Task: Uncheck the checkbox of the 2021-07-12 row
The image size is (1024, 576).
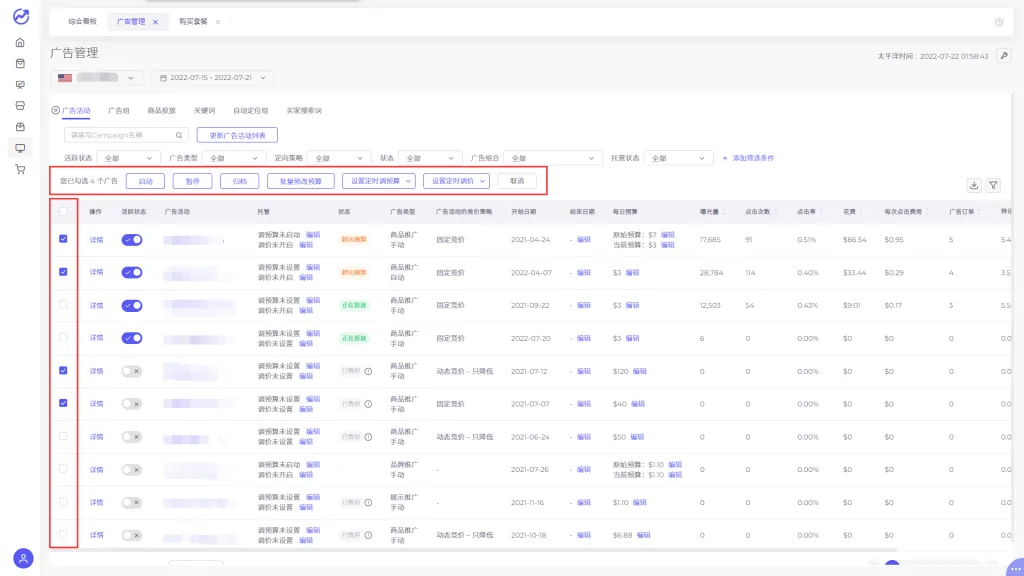Action: 63,370
